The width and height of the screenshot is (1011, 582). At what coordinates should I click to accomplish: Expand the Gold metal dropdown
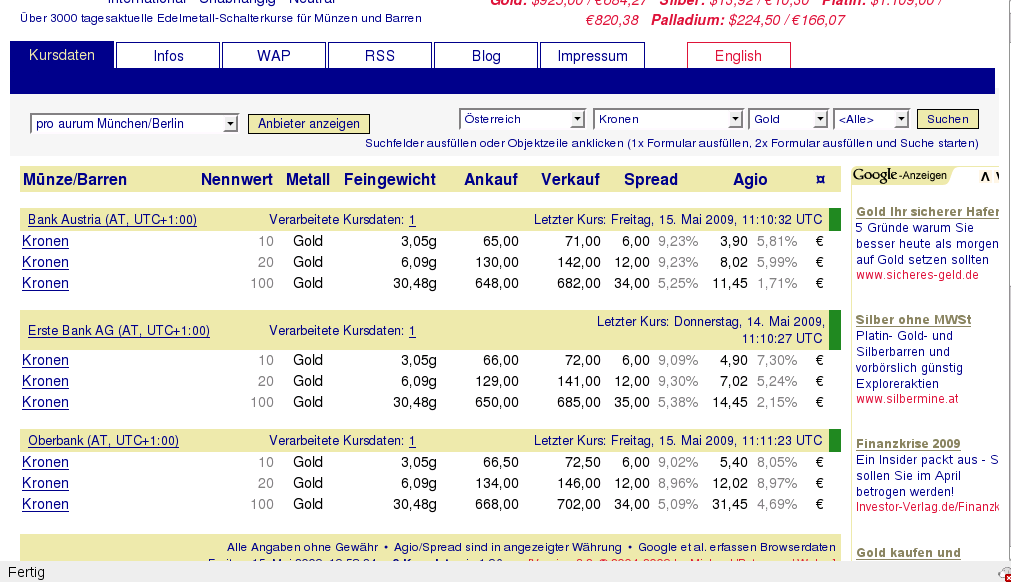pos(787,119)
